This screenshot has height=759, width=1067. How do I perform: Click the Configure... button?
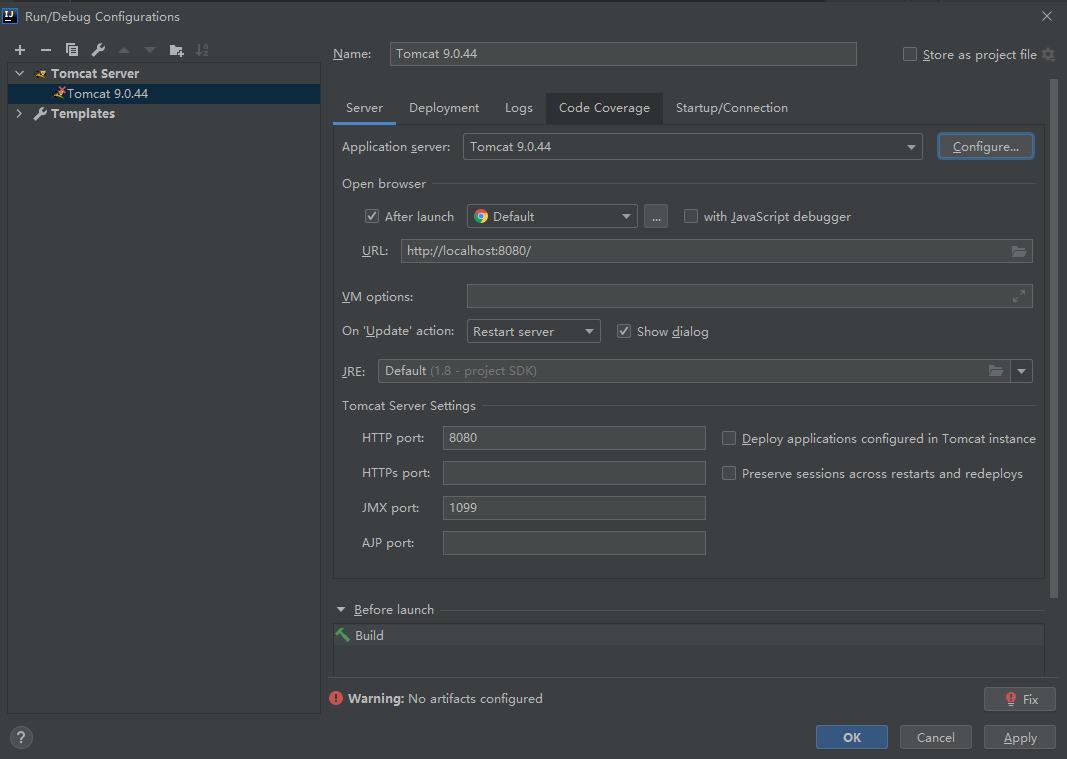pyautogui.click(x=985, y=146)
